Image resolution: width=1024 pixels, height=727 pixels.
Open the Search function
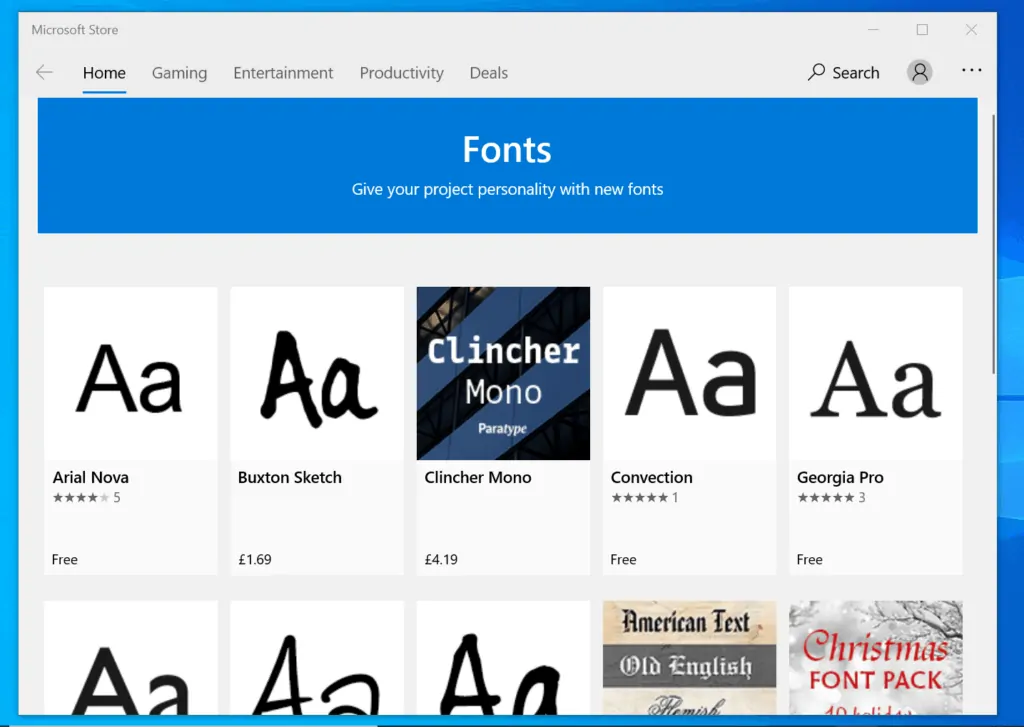tap(842, 72)
